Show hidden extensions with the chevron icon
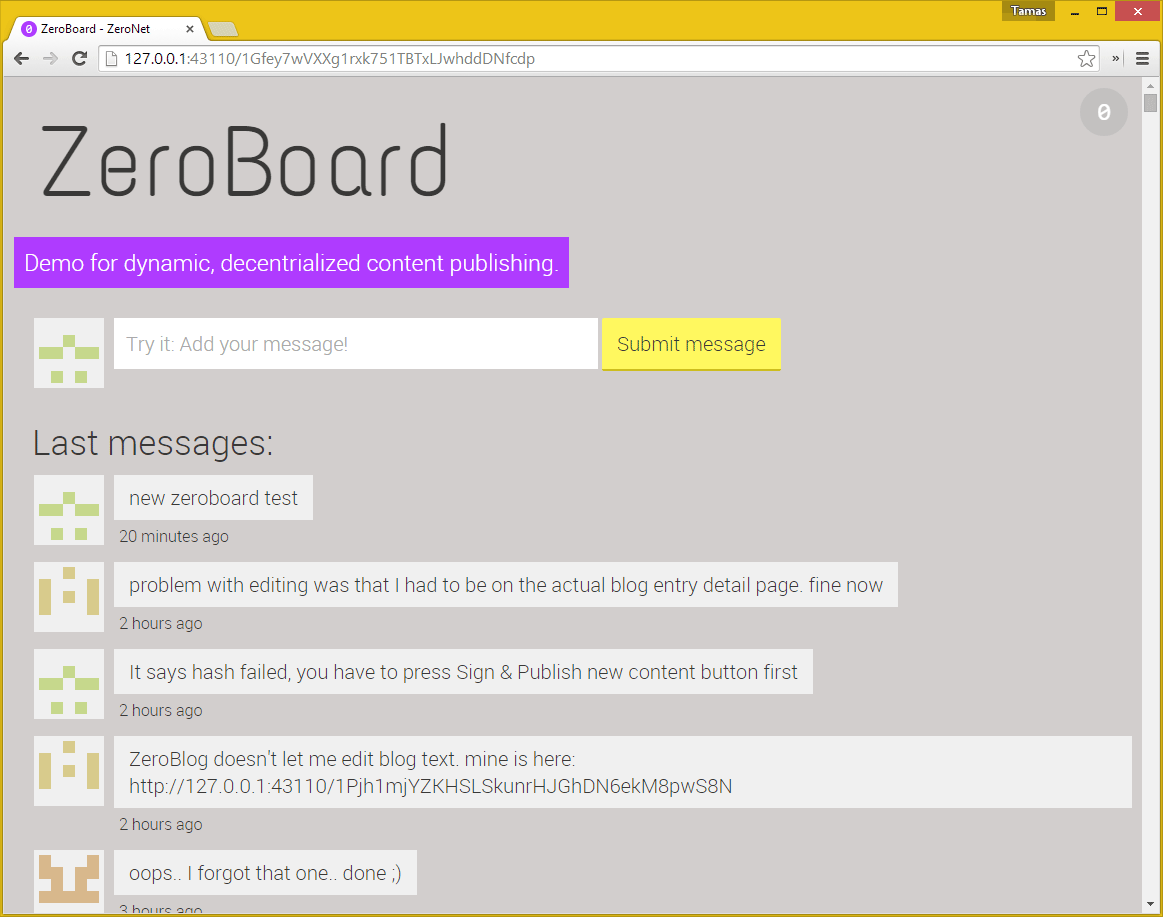The height and width of the screenshot is (917, 1163). [x=1116, y=59]
